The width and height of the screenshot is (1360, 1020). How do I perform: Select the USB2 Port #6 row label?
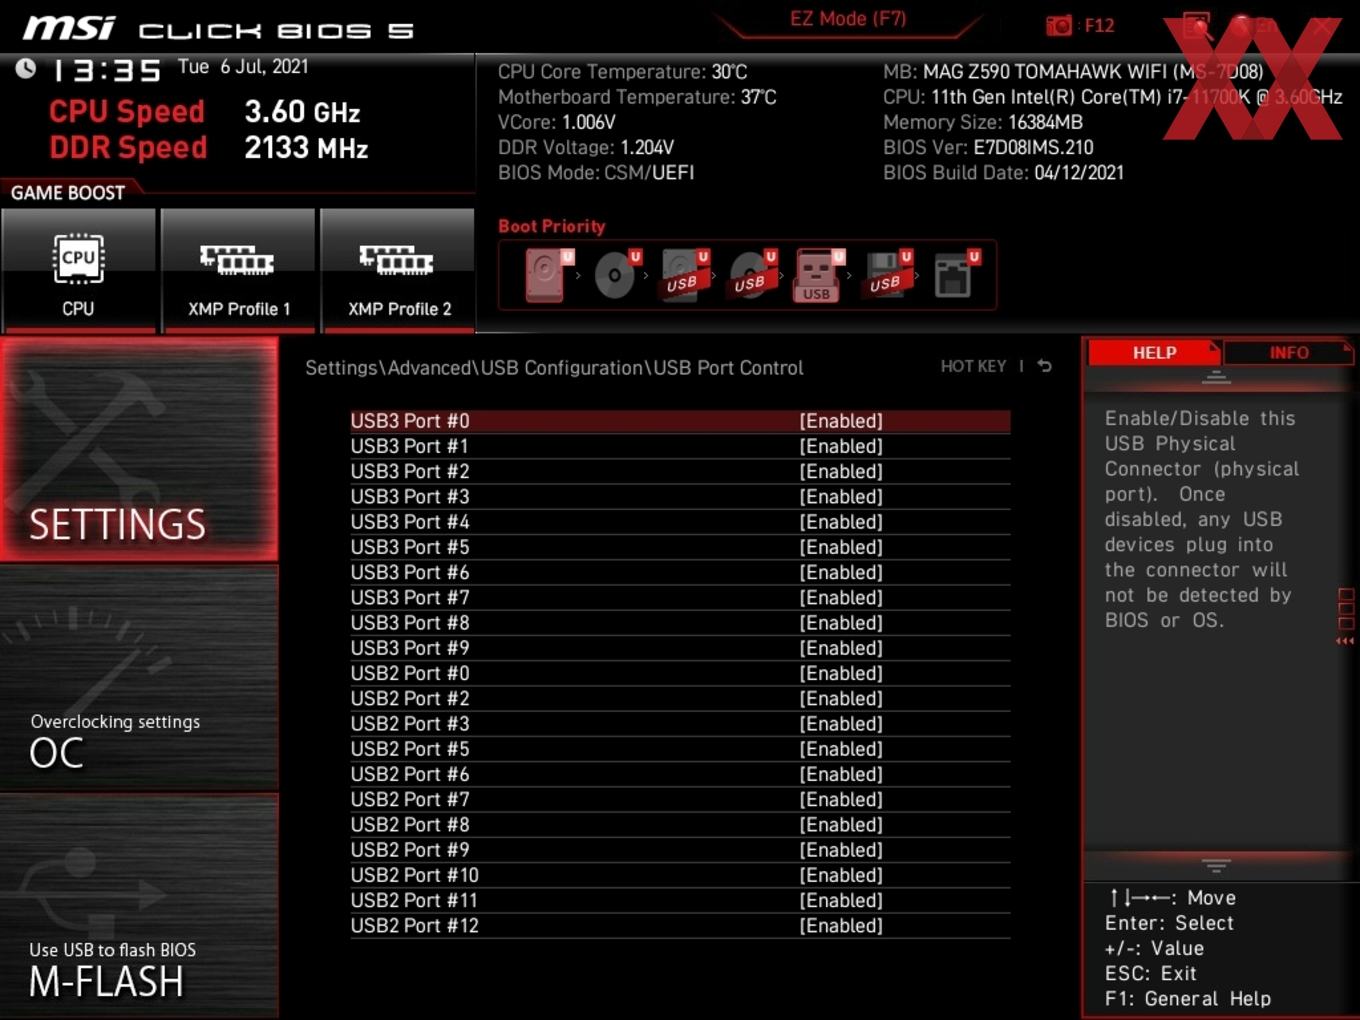click(410, 774)
